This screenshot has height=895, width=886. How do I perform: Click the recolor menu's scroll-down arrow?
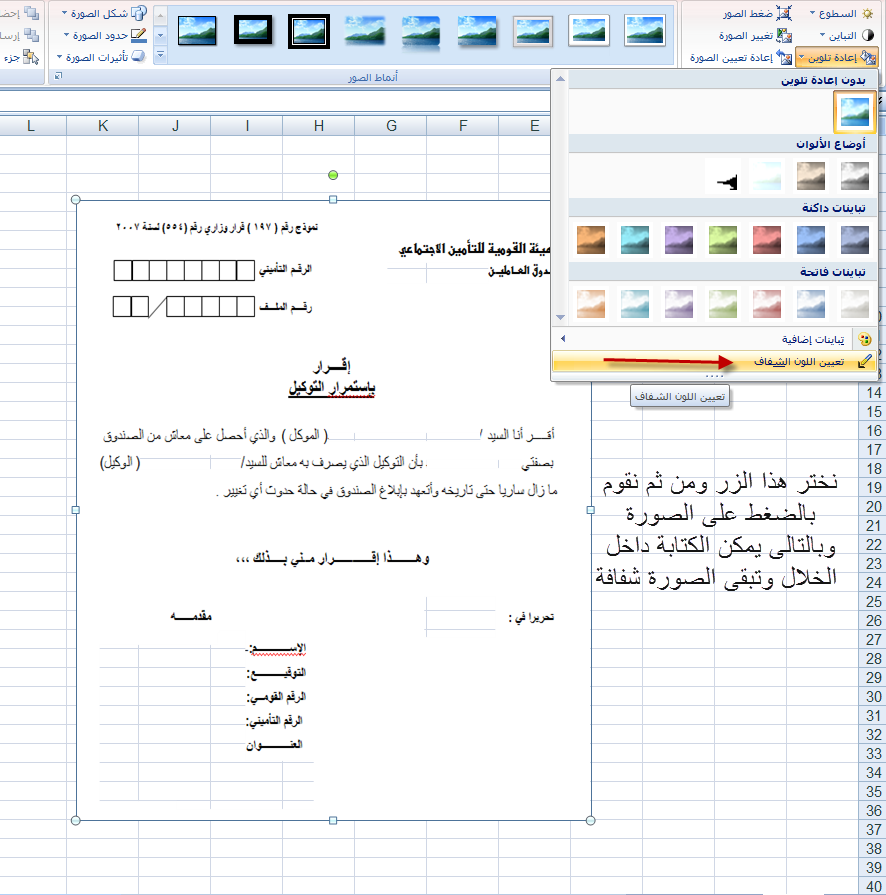(561, 317)
